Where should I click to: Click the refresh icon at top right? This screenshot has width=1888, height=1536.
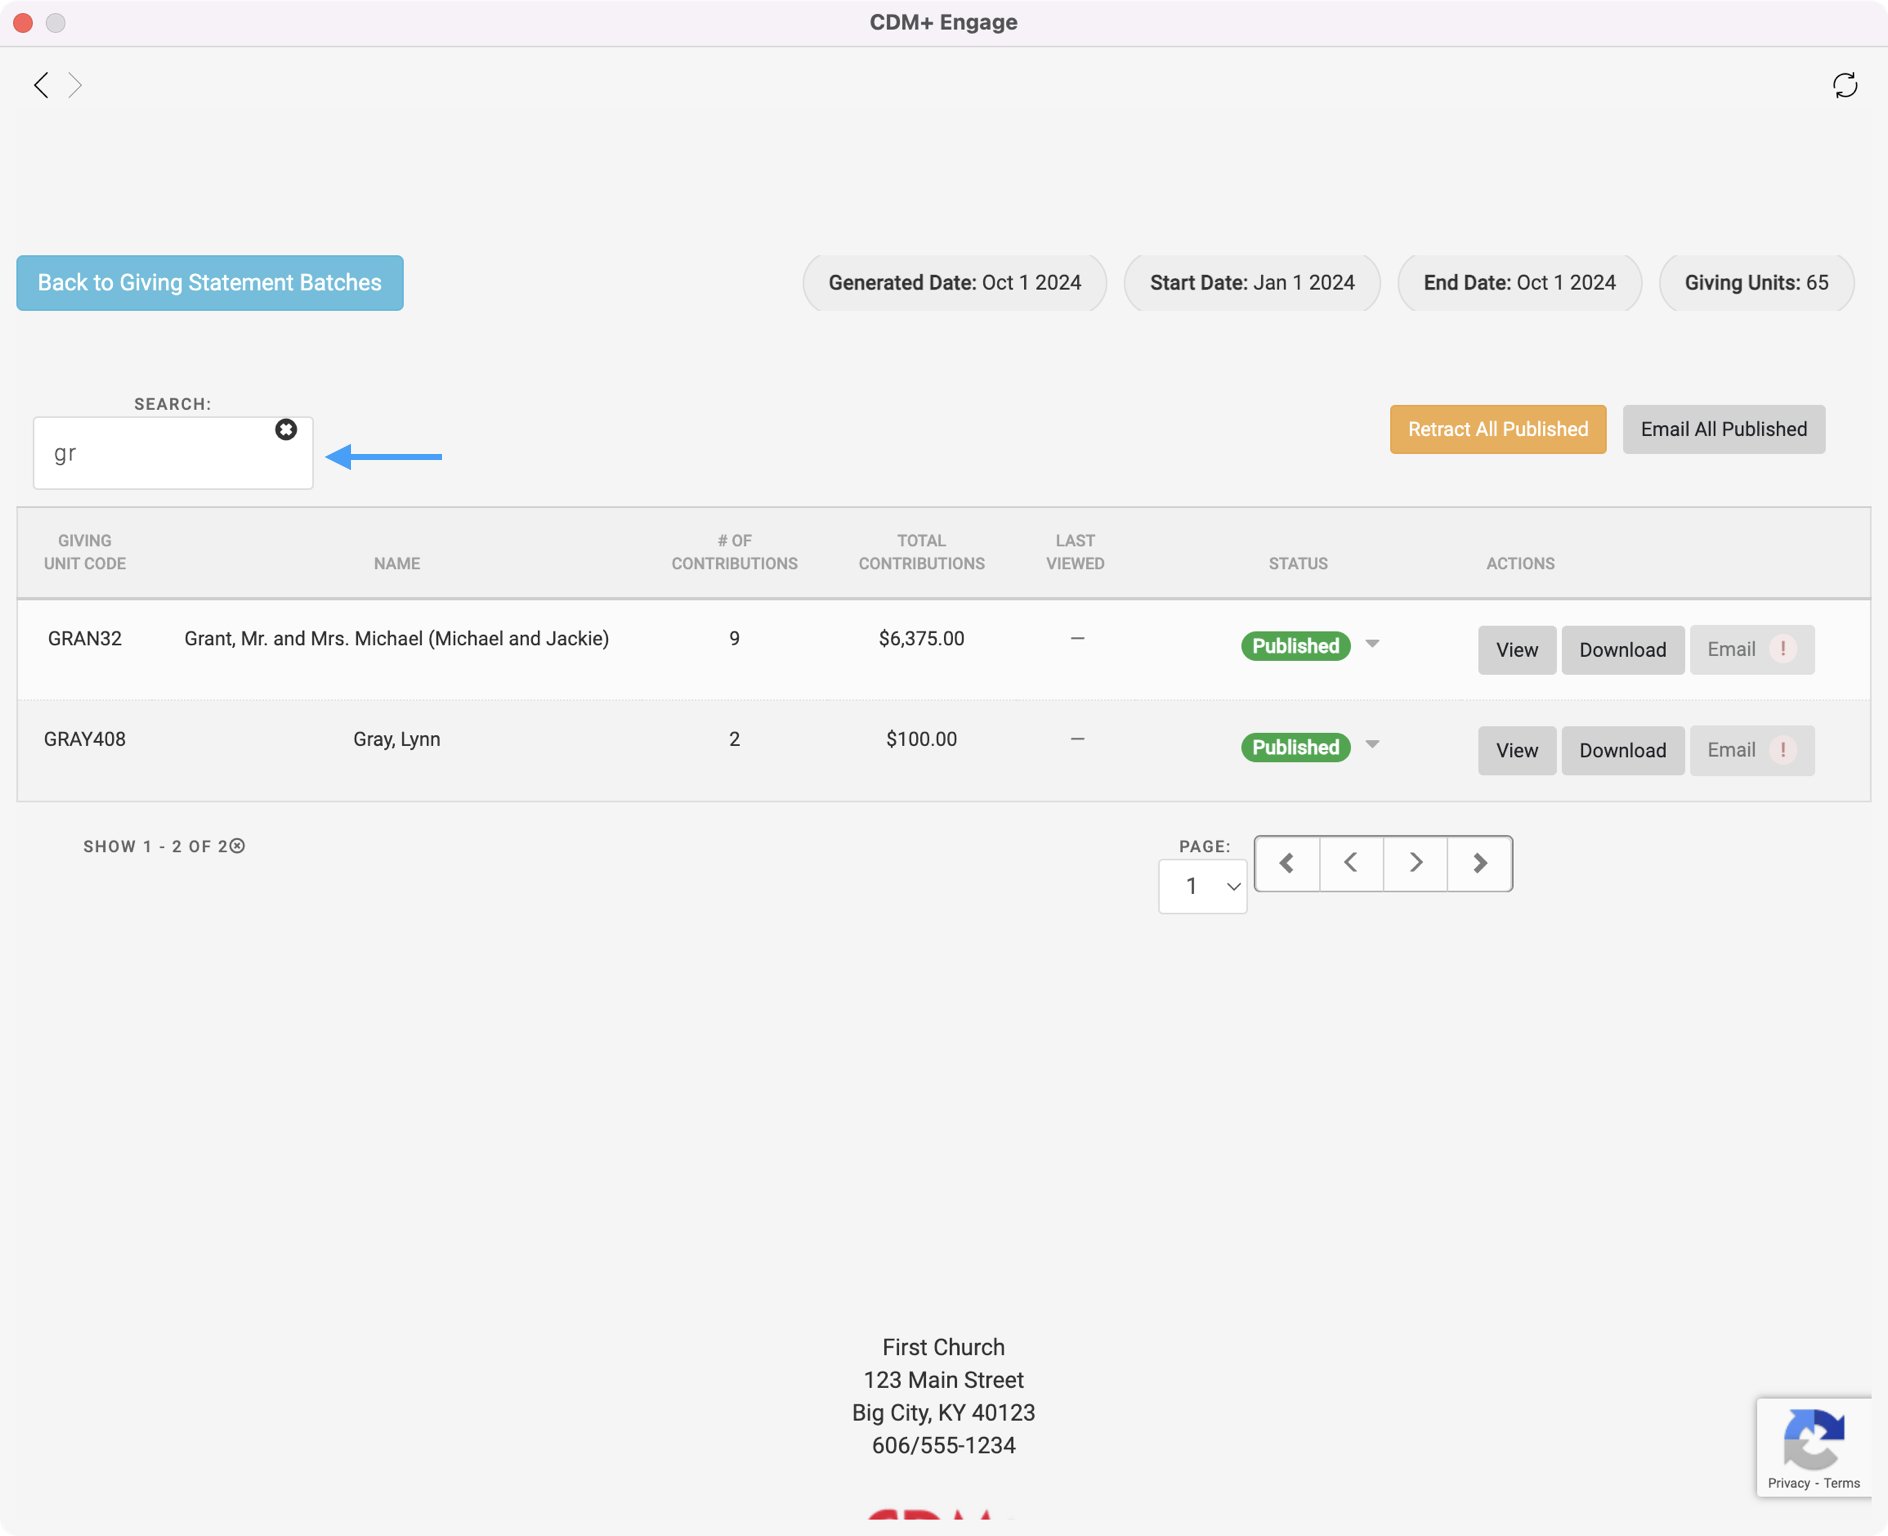tap(1845, 85)
